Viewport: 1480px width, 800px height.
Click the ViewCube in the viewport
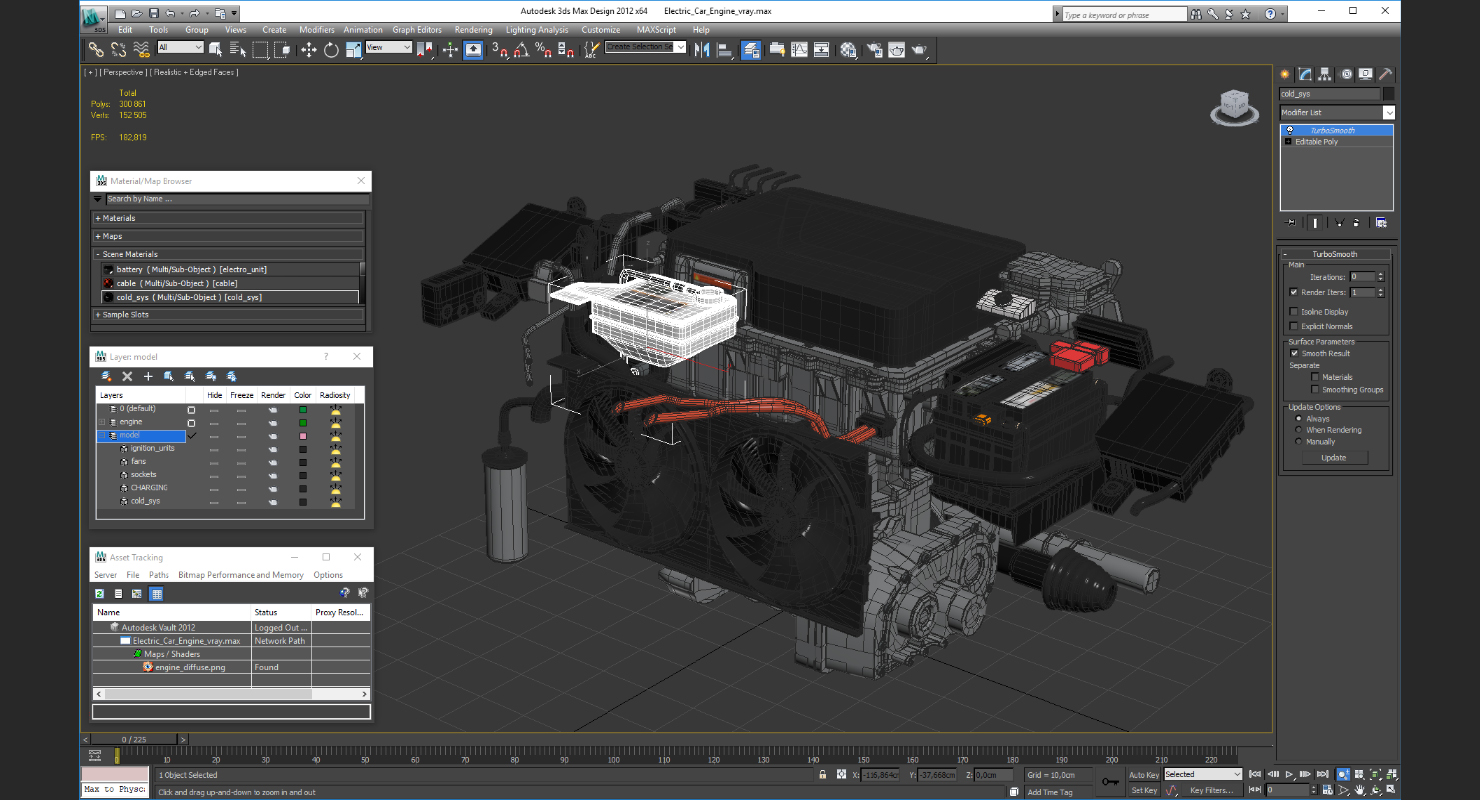[x=1234, y=106]
